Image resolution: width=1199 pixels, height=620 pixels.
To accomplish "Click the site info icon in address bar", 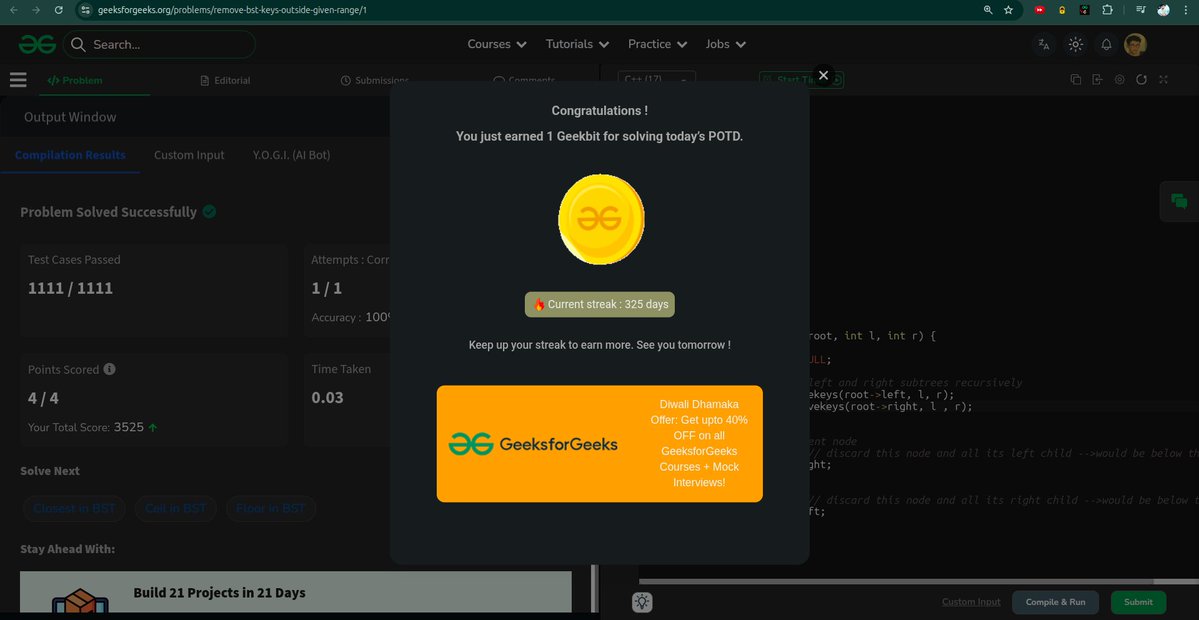I will tap(86, 10).
